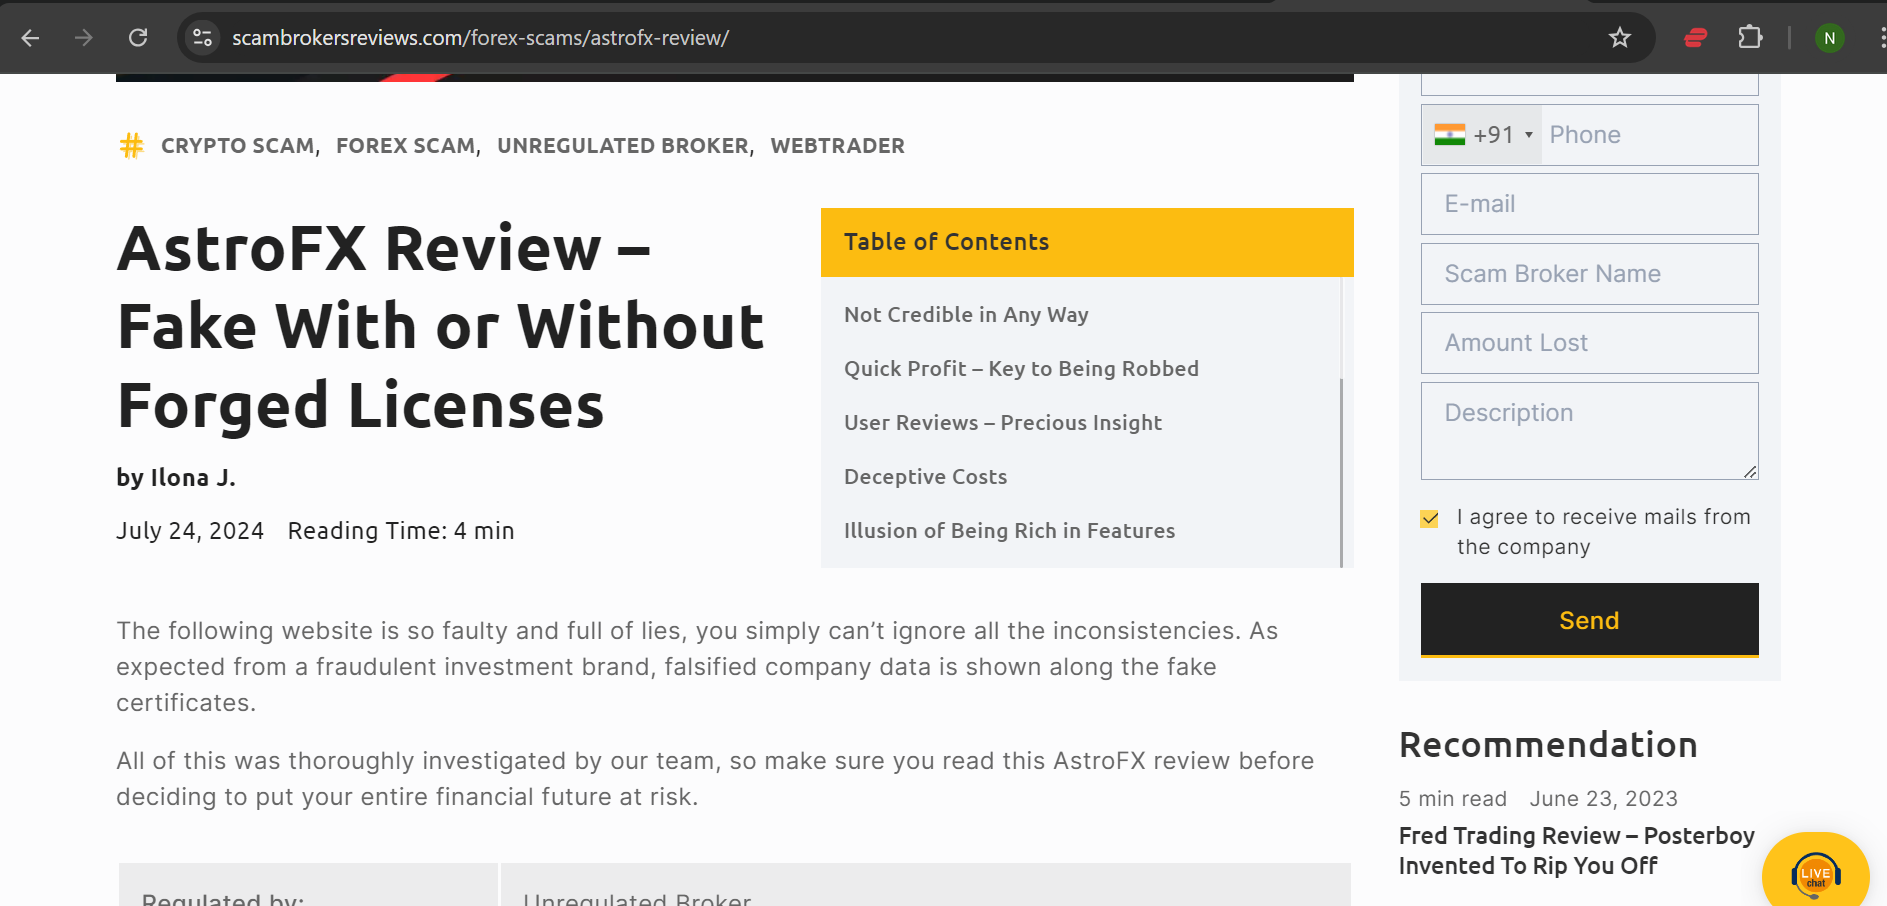The image size is (1887, 906).
Task: Open site information icon in address bar
Action: pos(202,38)
